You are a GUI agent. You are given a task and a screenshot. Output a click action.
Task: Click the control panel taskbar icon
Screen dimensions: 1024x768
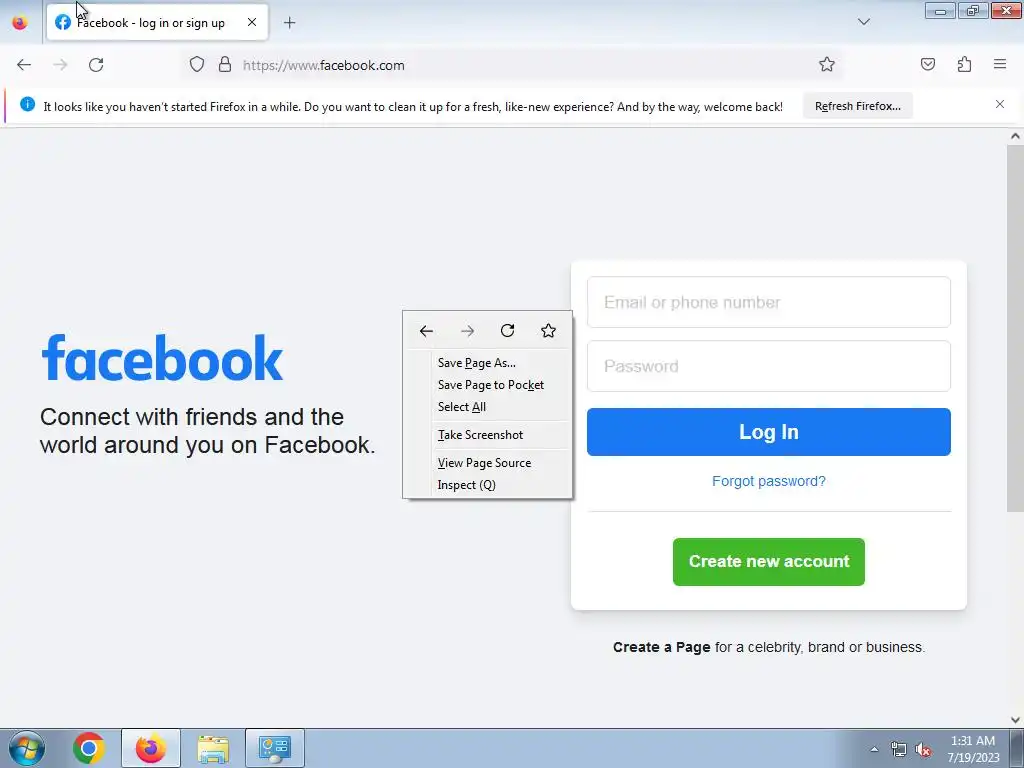[274, 748]
